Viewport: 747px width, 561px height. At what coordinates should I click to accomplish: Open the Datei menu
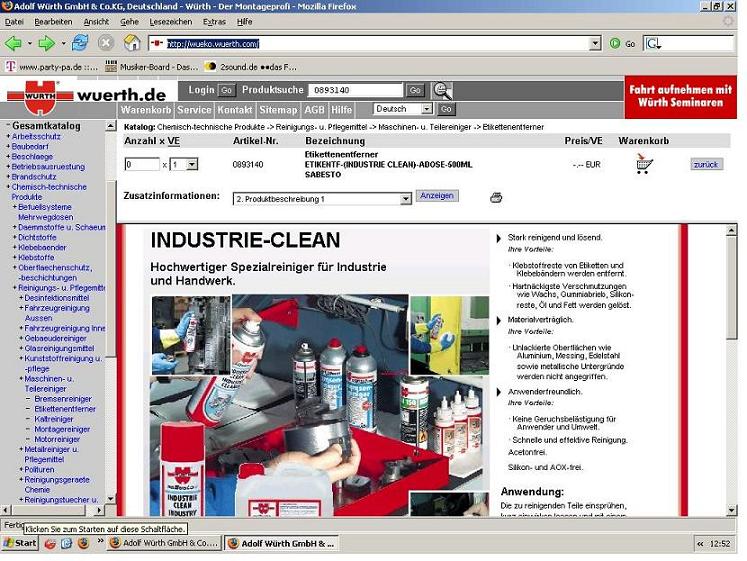[x=14, y=22]
